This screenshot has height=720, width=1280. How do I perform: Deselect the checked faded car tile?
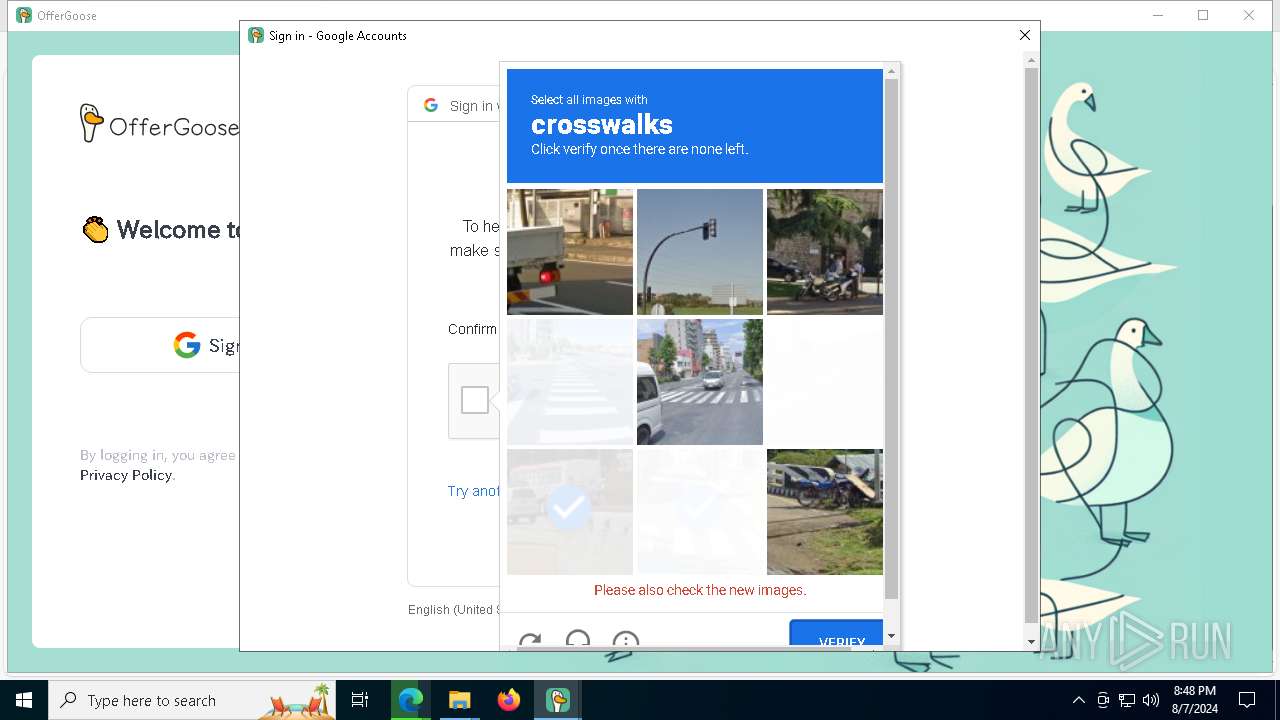[570, 512]
